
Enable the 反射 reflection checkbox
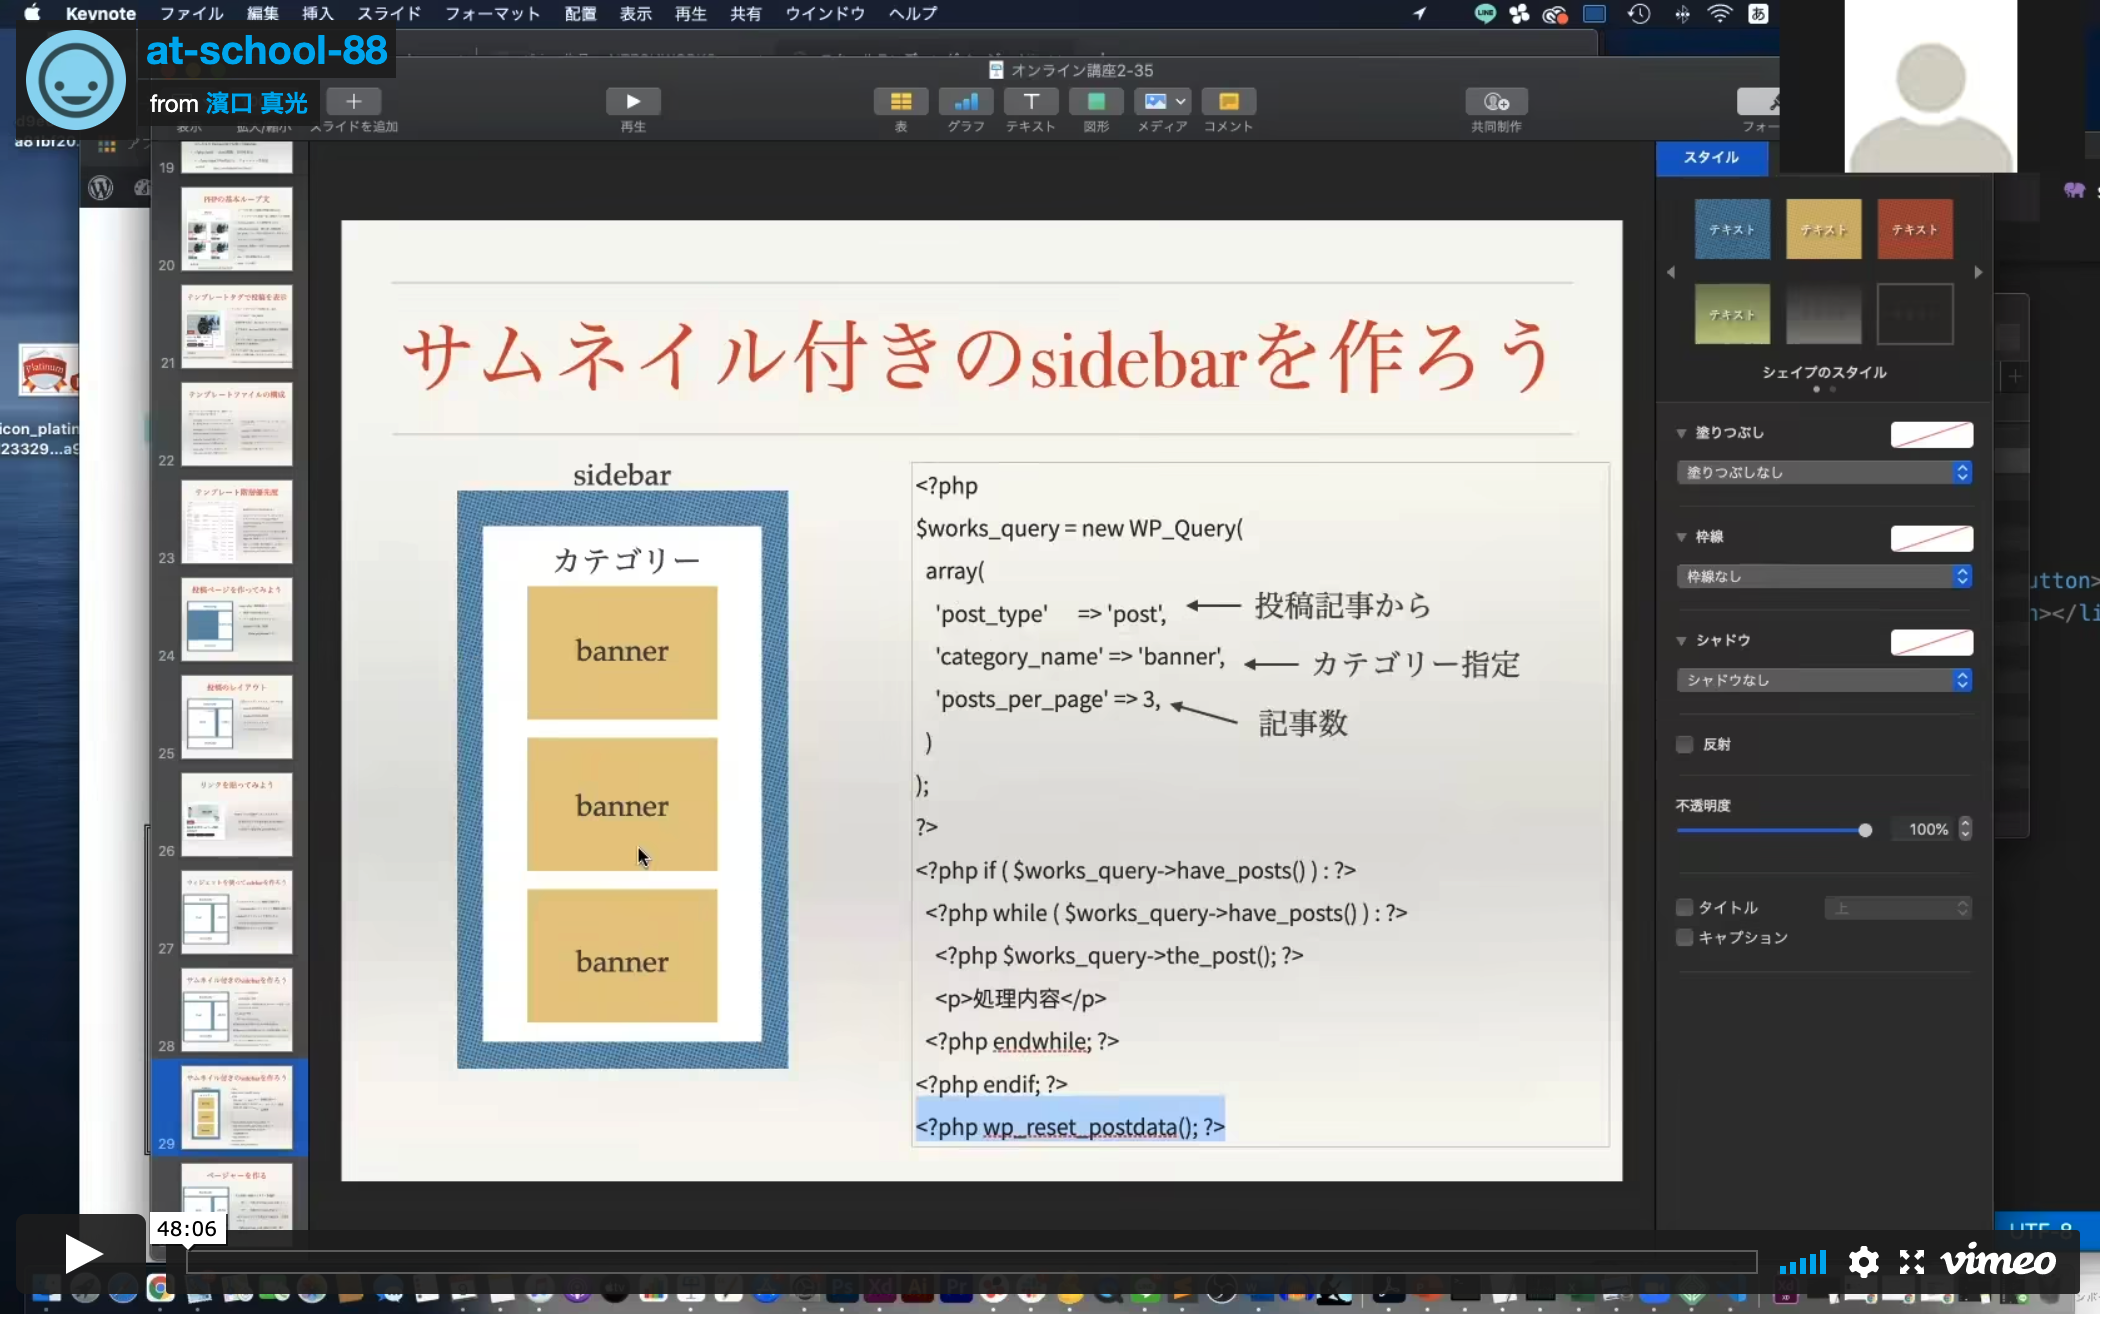(x=1685, y=744)
